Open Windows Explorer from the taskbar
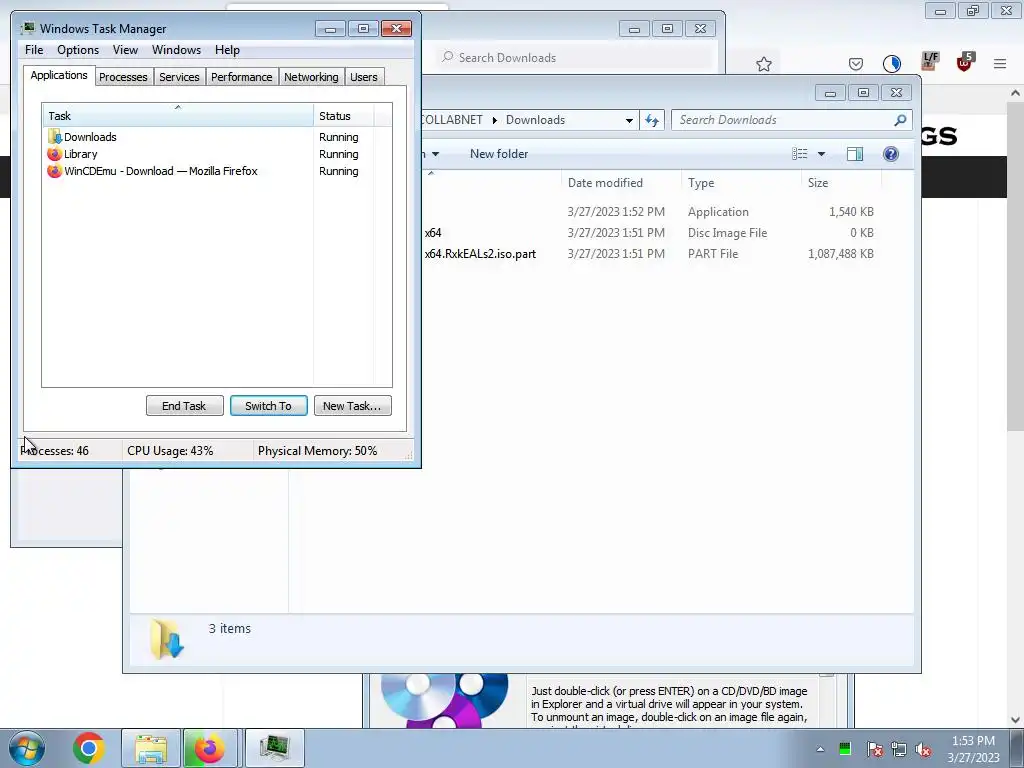The width and height of the screenshot is (1024, 768). click(151, 748)
